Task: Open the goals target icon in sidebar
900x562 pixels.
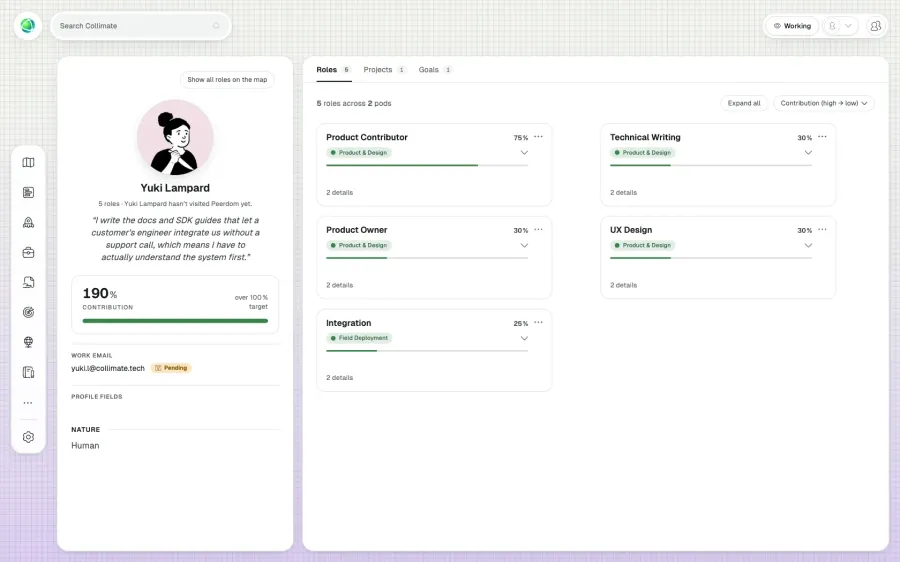Action: 28,312
